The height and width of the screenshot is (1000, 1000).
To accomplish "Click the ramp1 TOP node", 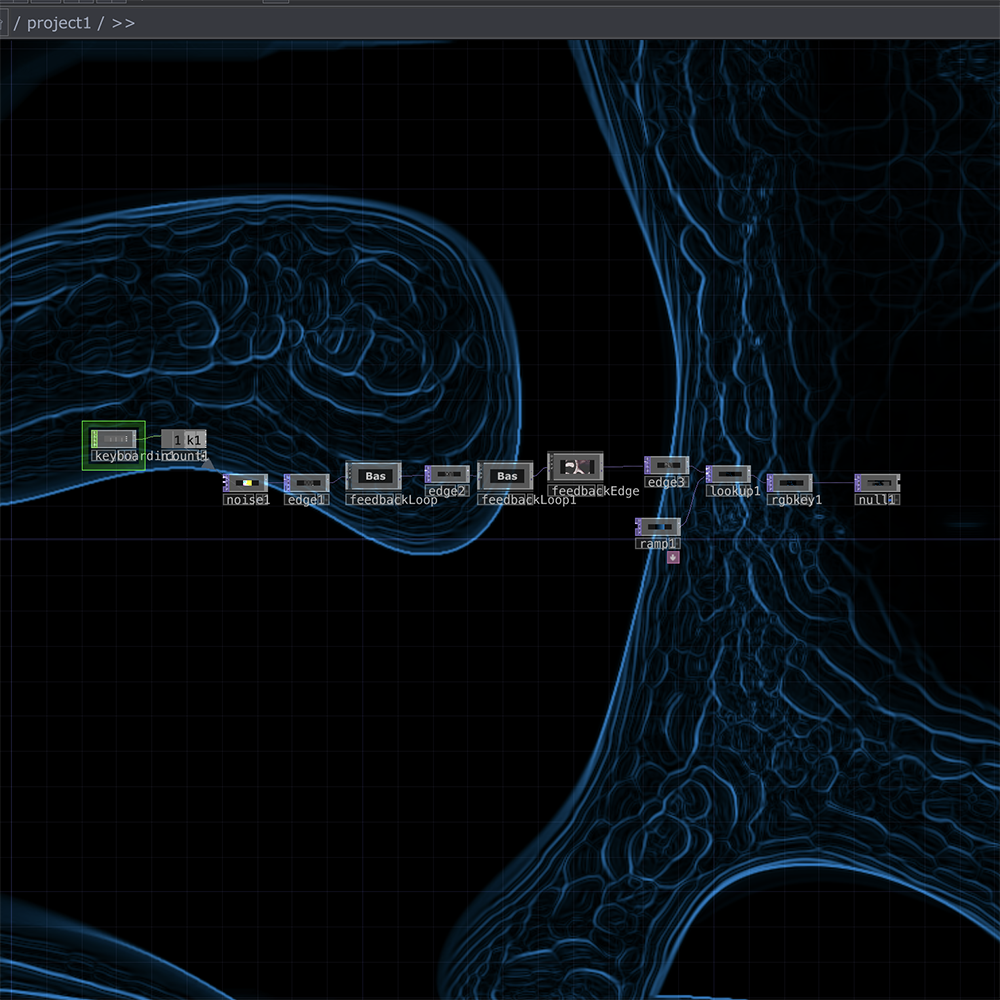I will [660, 526].
